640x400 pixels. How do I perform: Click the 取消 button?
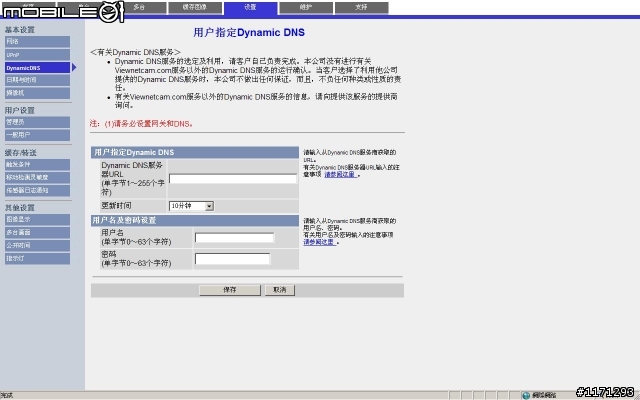tap(280, 290)
